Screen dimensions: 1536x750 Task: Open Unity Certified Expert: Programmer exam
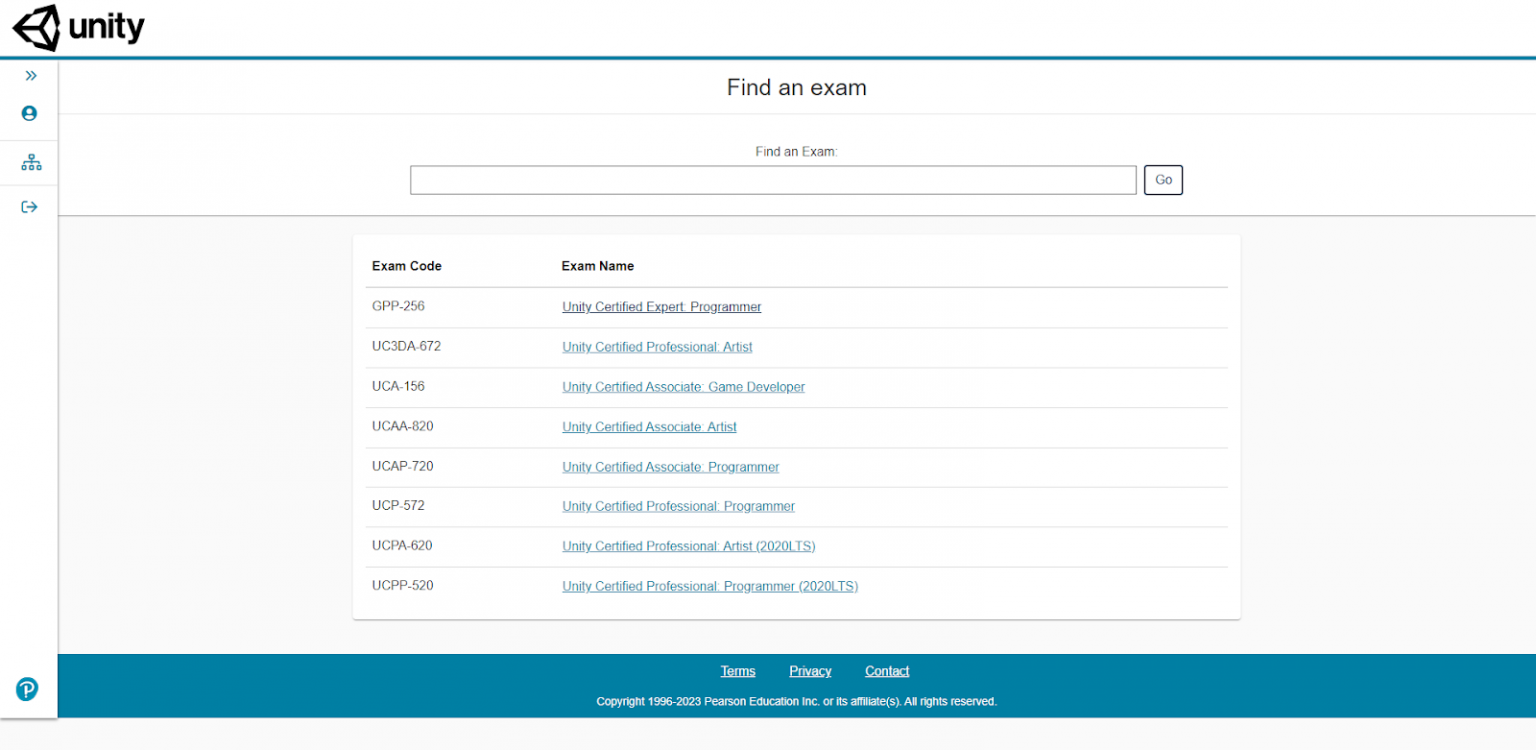coord(661,307)
